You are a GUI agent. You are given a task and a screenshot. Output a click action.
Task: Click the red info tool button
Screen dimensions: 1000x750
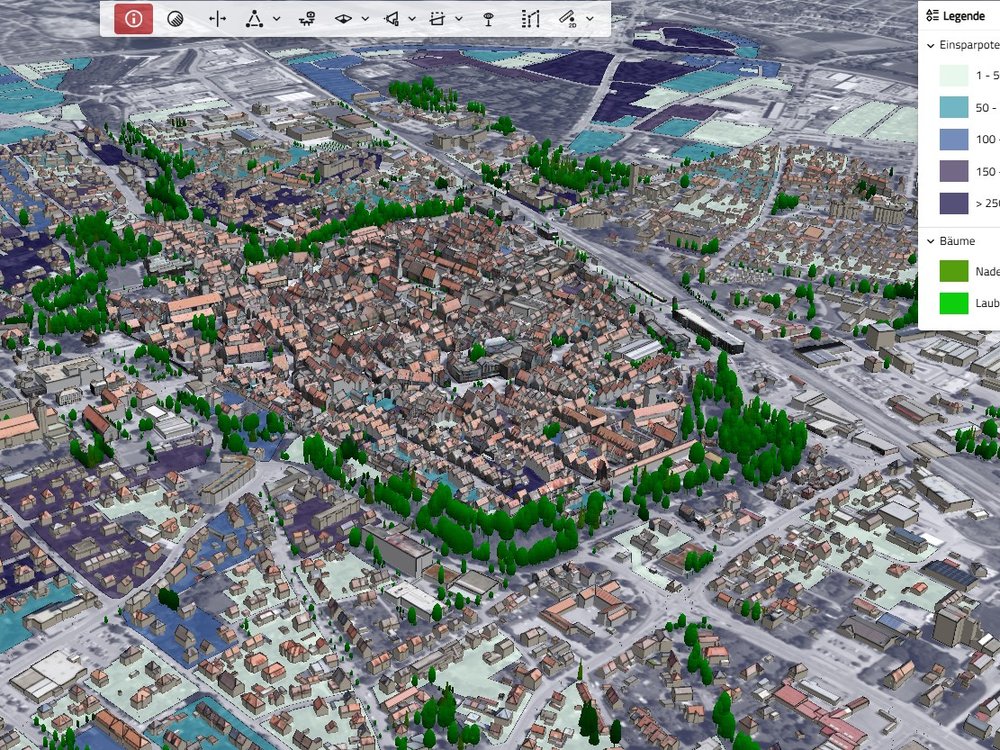click(133, 18)
